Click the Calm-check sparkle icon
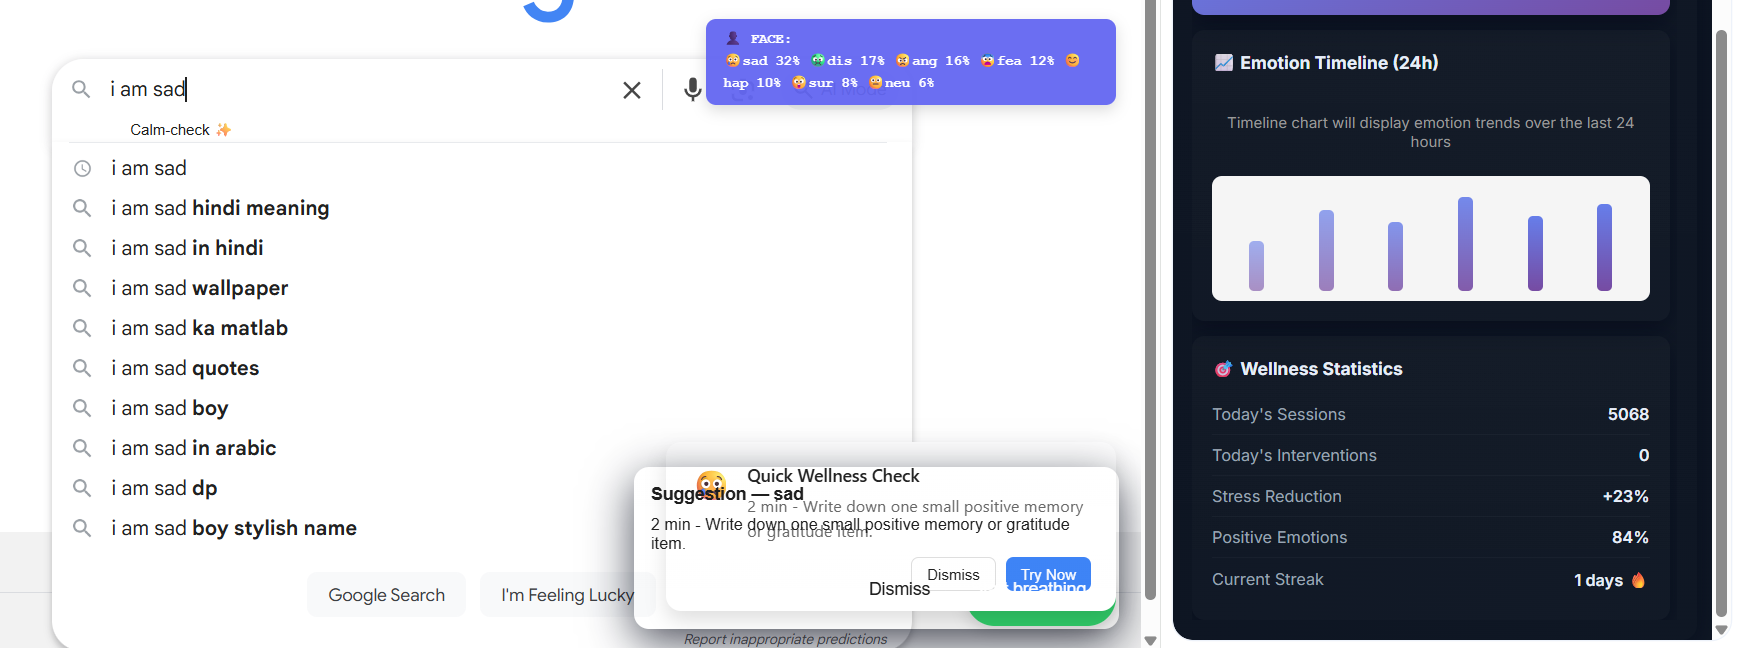 click(x=224, y=130)
